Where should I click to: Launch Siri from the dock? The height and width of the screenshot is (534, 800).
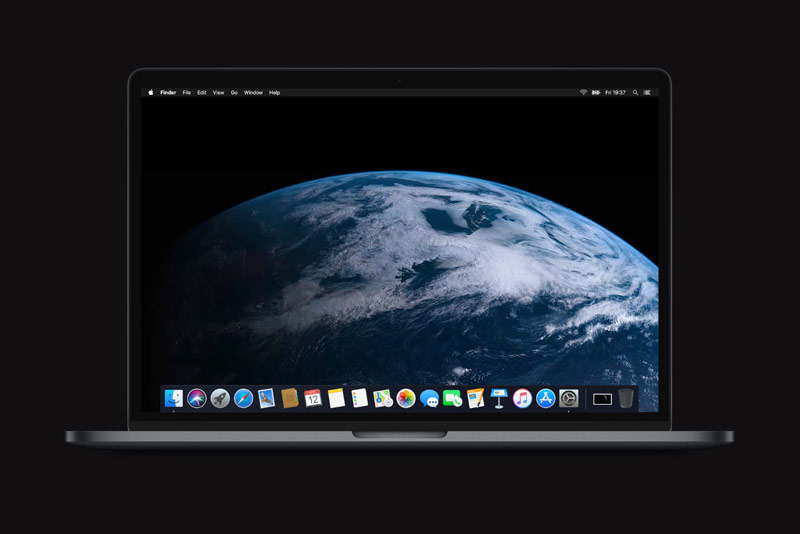[x=196, y=398]
